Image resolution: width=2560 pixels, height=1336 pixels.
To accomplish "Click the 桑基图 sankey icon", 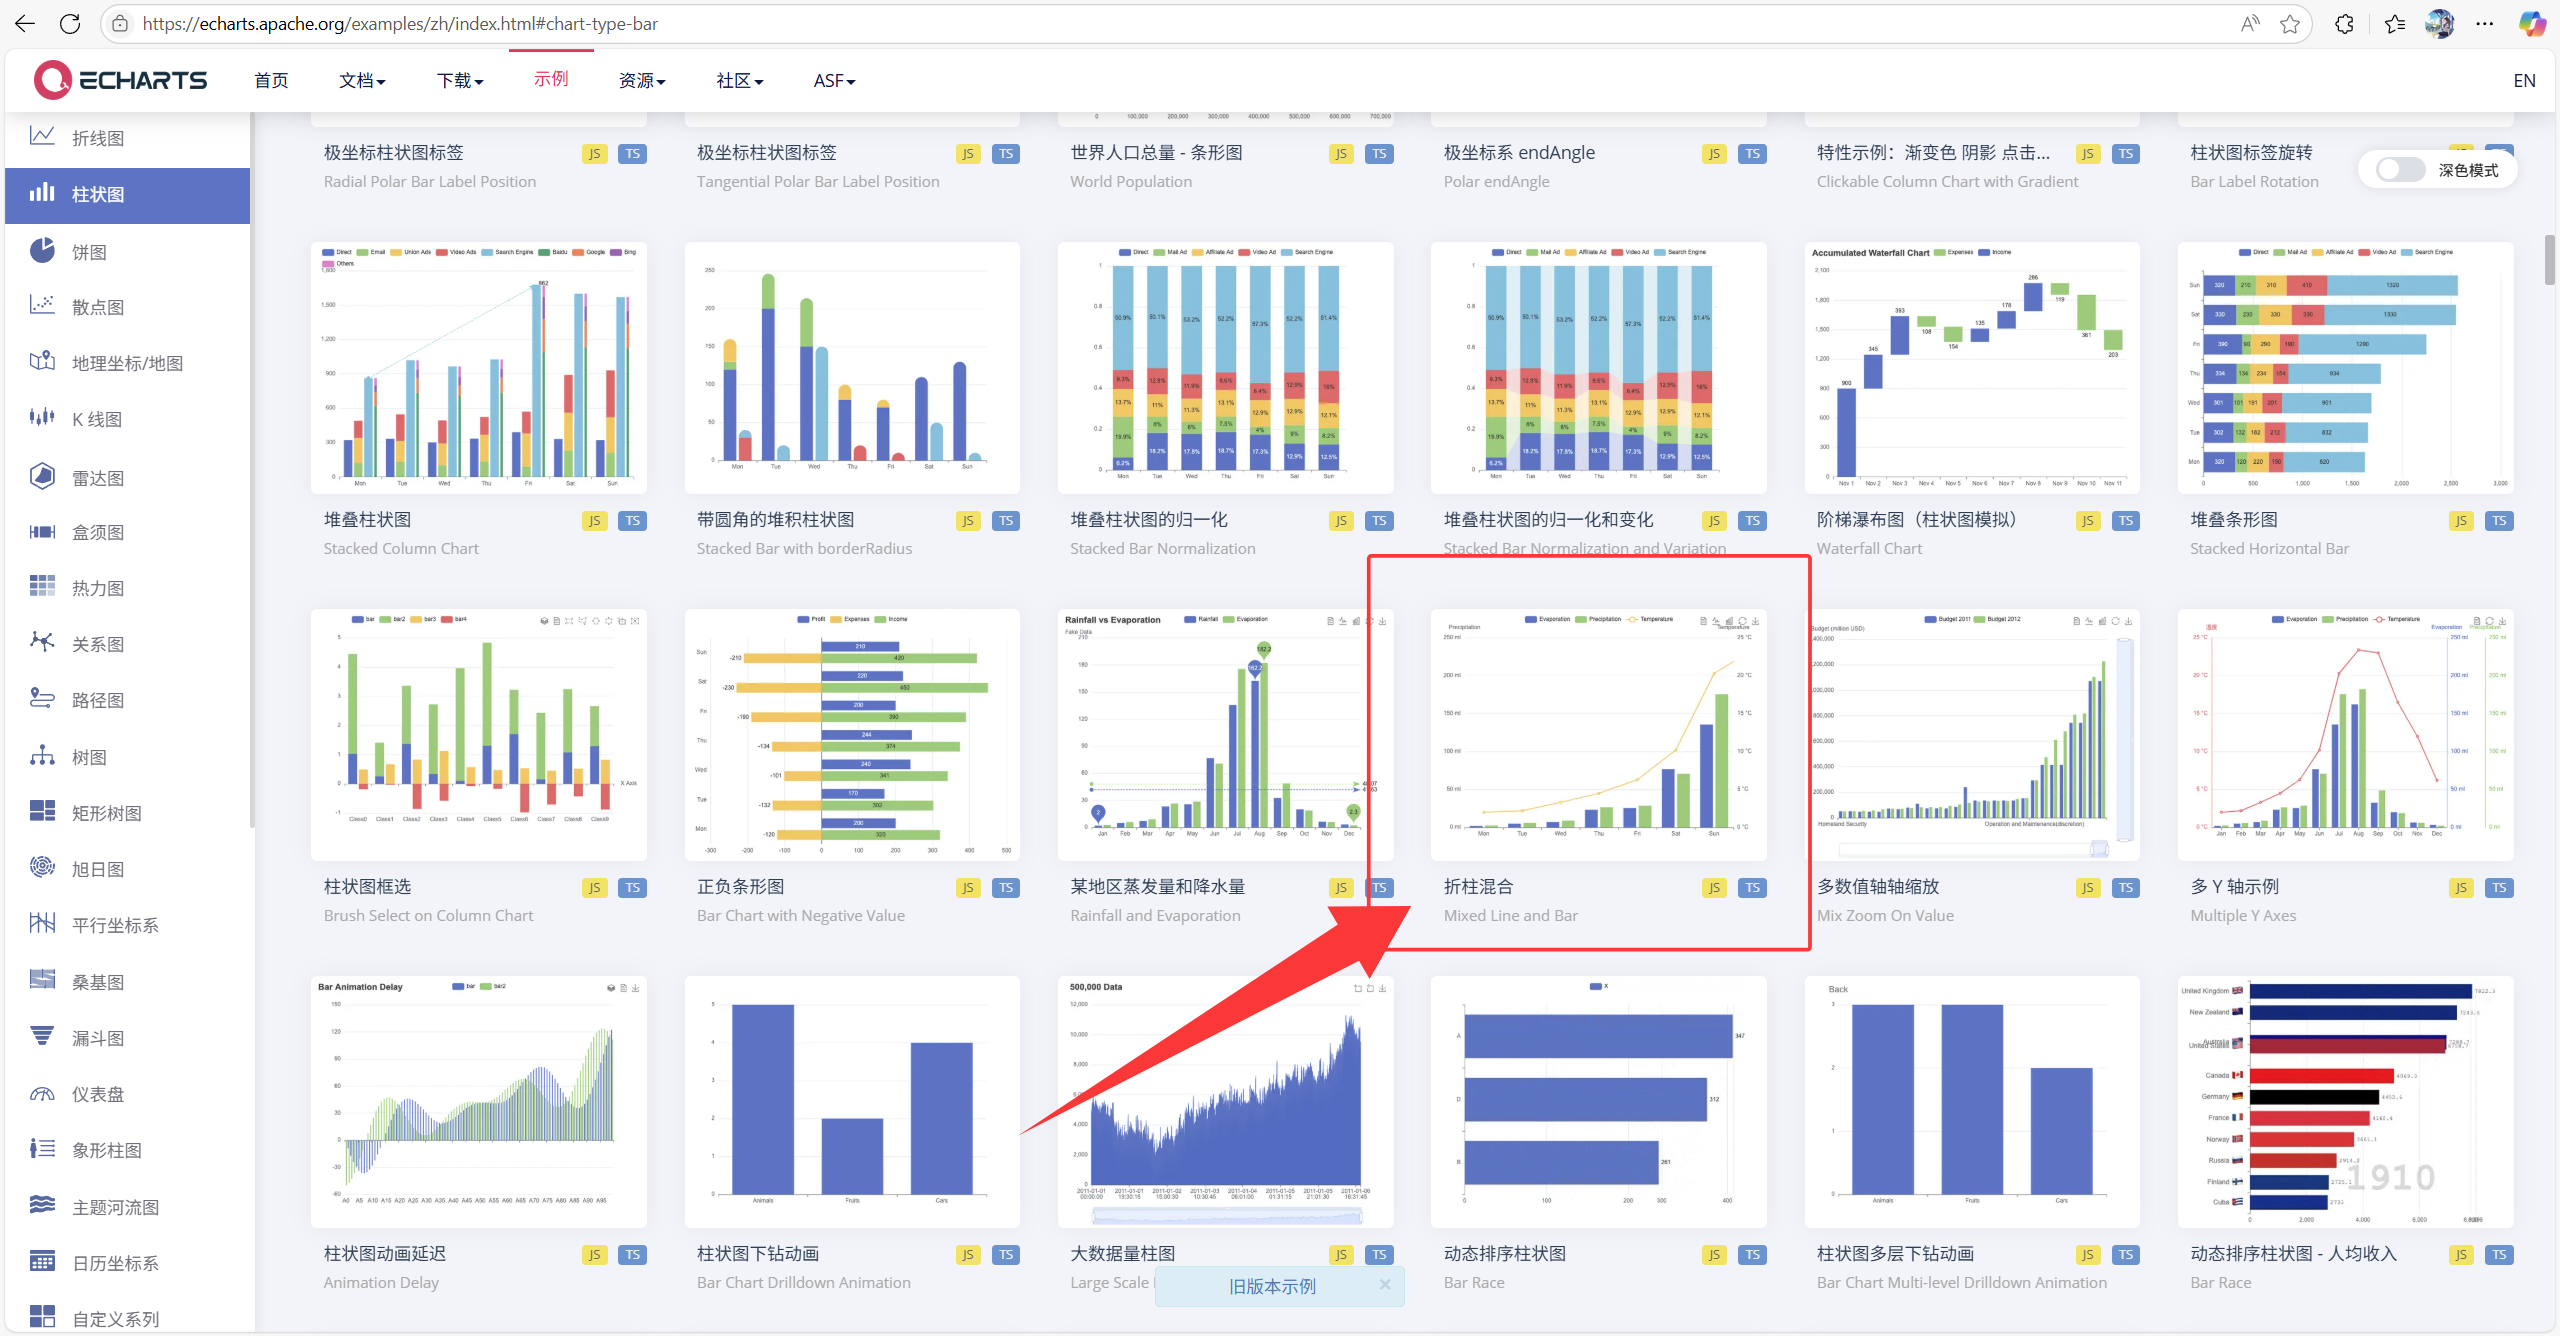I will [x=42, y=979].
